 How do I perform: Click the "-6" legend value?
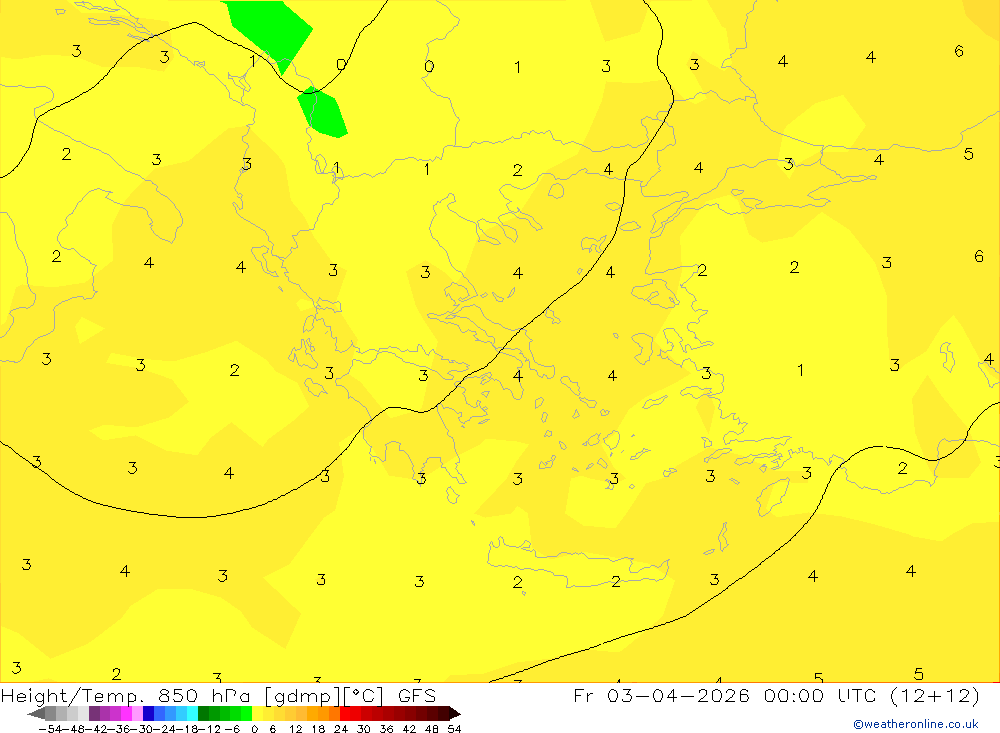tap(232, 729)
